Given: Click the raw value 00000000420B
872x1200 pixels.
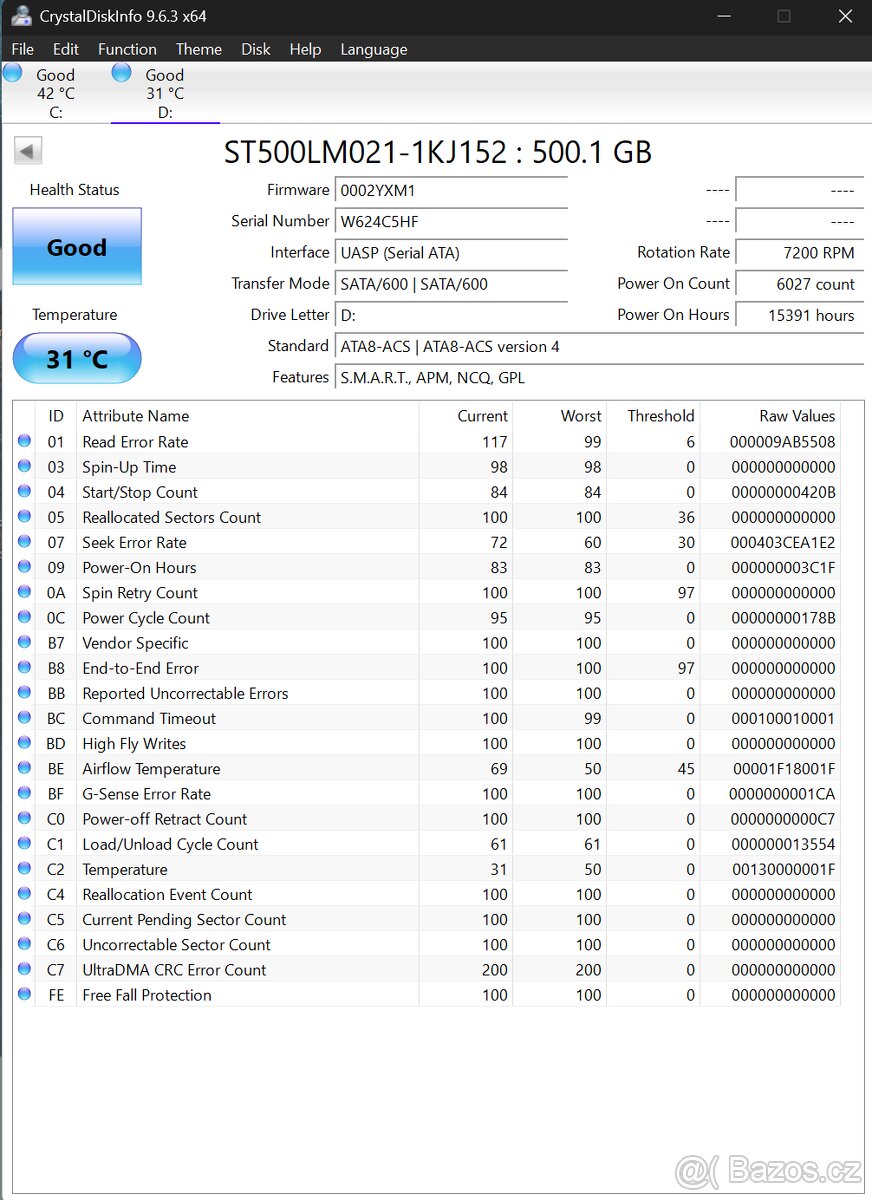Looking at the screenshot, I should pyautogui.click(x=783, y=492).
